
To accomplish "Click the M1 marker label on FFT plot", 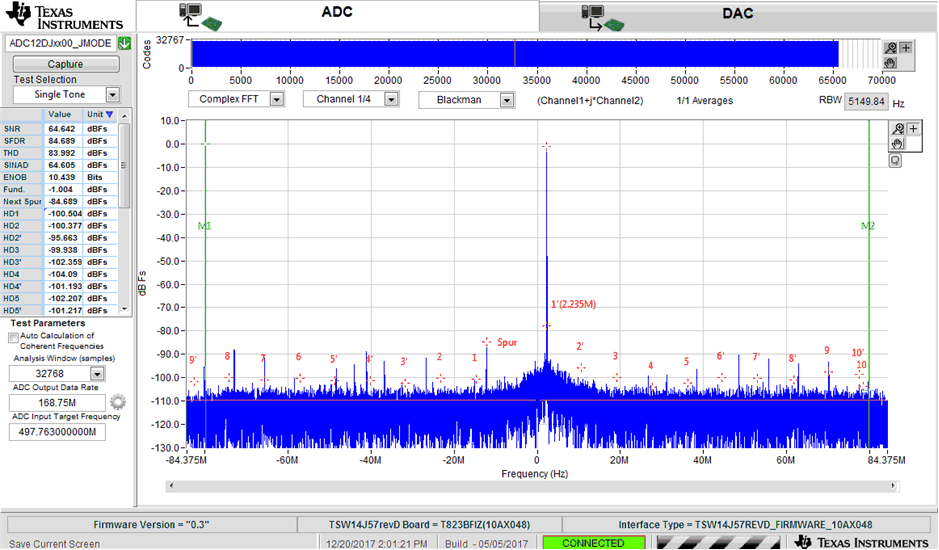I will (204, 226).
